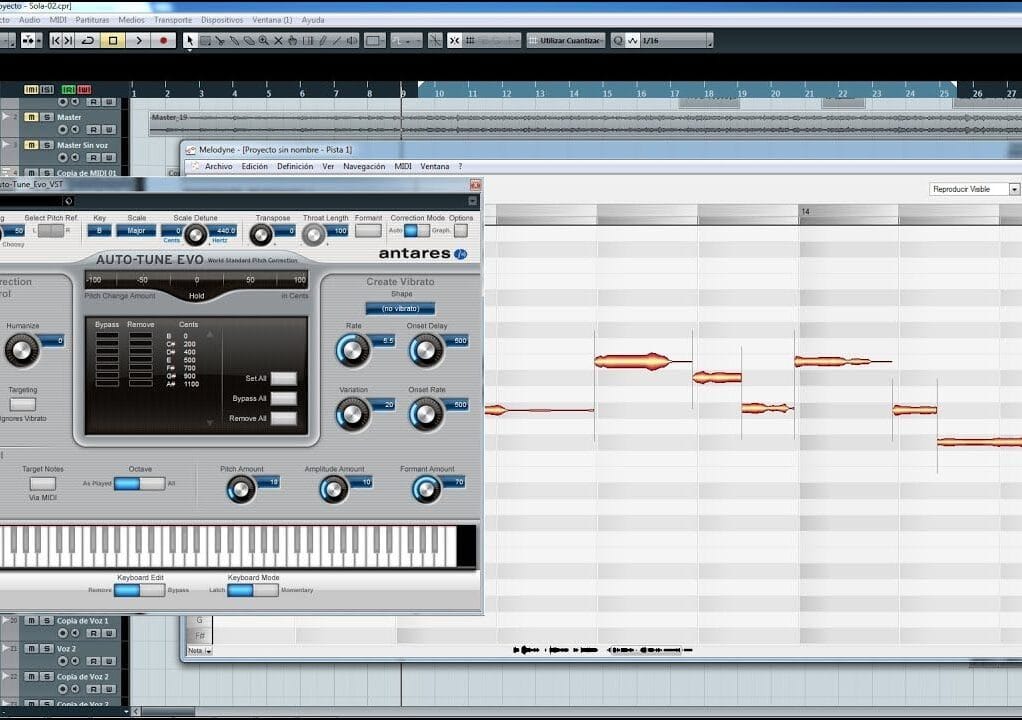Viewport: 1022px width, 720px height.
Task: Open the Scale dropdown showing Major
Action: coord(136,231)
